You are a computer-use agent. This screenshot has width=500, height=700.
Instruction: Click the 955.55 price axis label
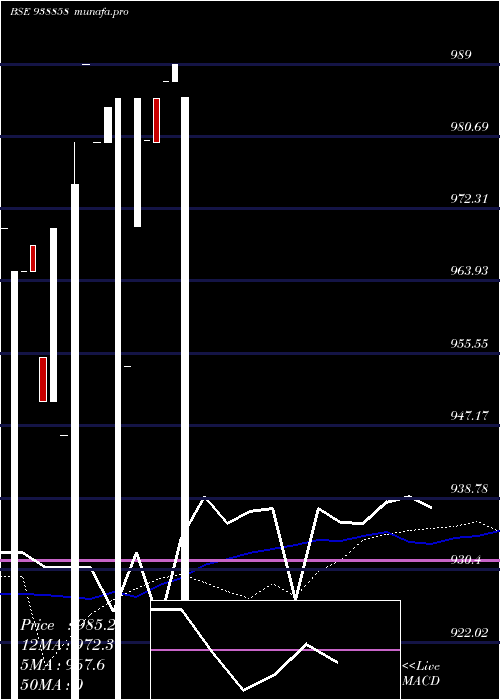click(x=469, y=344)
